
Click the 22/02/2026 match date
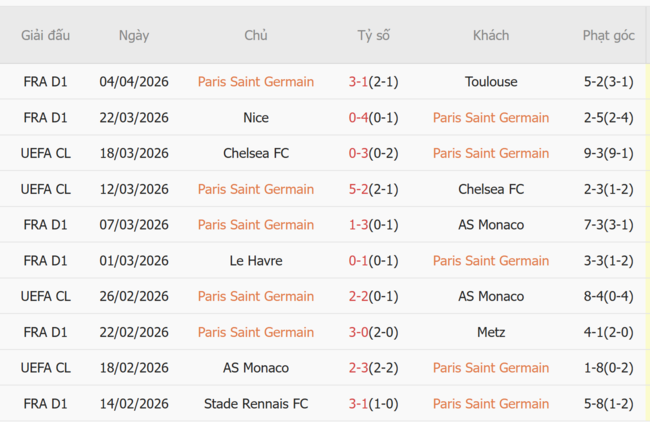point(134,332)
